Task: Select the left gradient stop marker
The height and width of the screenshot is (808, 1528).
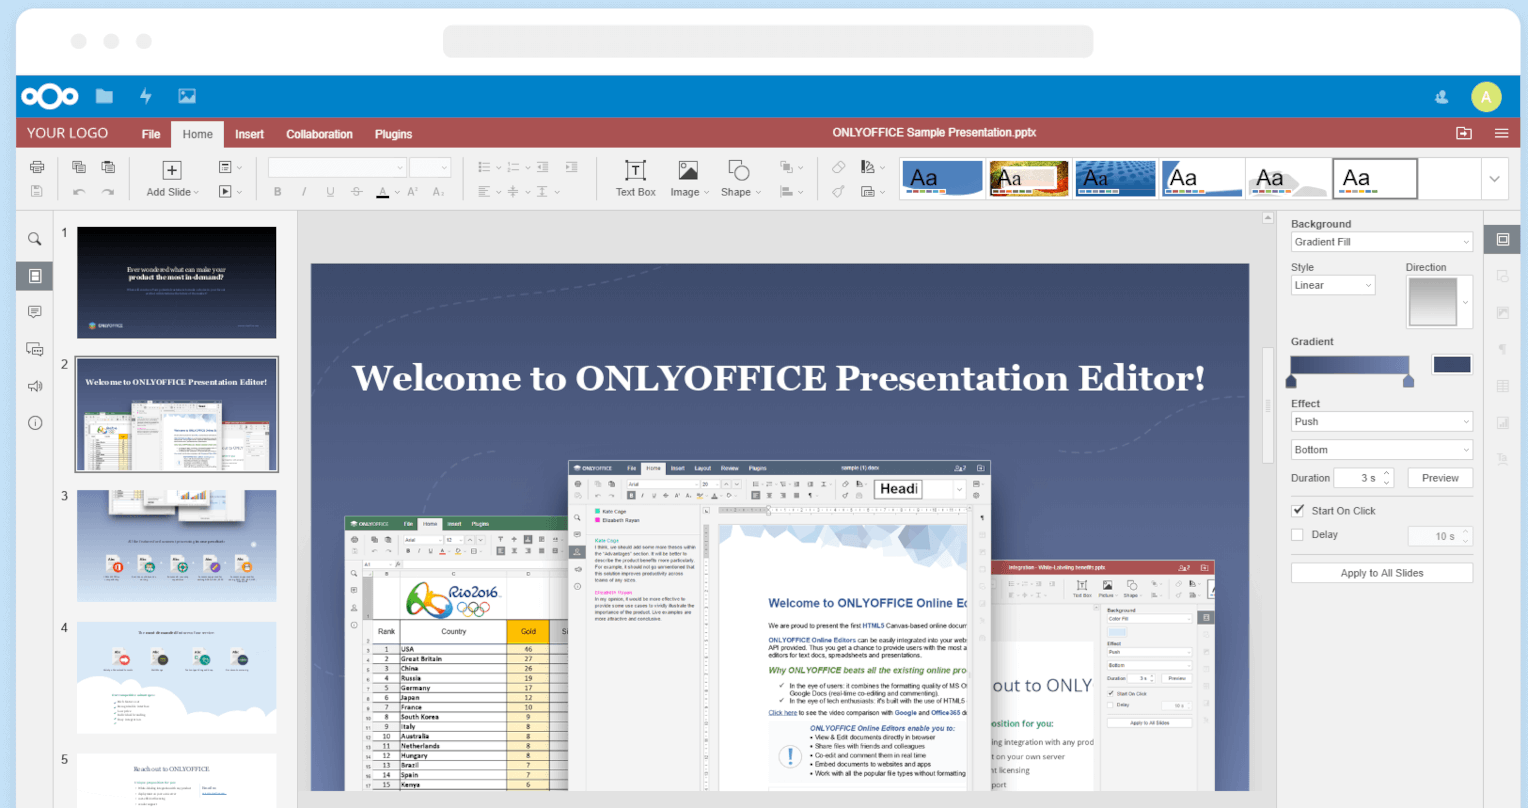Action: [x=1291, y=381]
